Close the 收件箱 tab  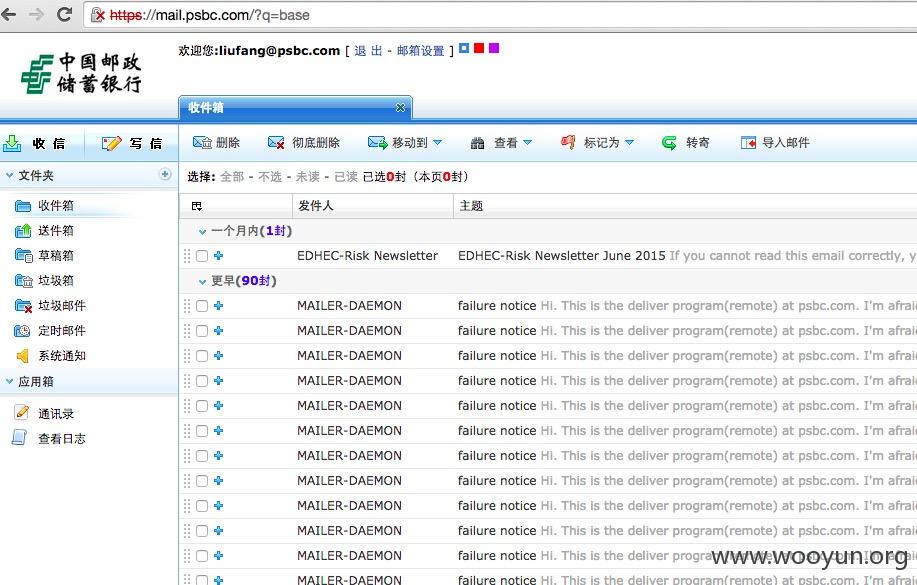(400, 108)
